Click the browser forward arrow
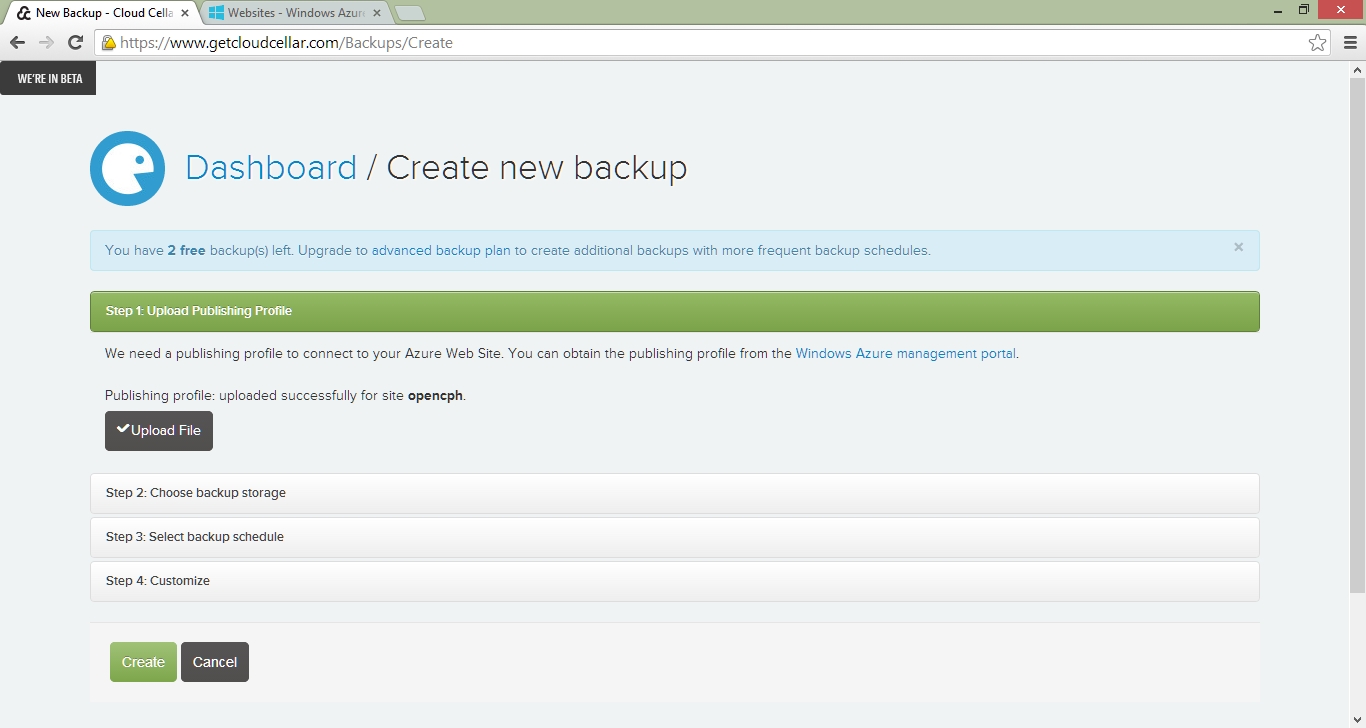Image resolution: width=1366 pixels, height=728 pixels. pyautogui.click(x=46, y=43)
